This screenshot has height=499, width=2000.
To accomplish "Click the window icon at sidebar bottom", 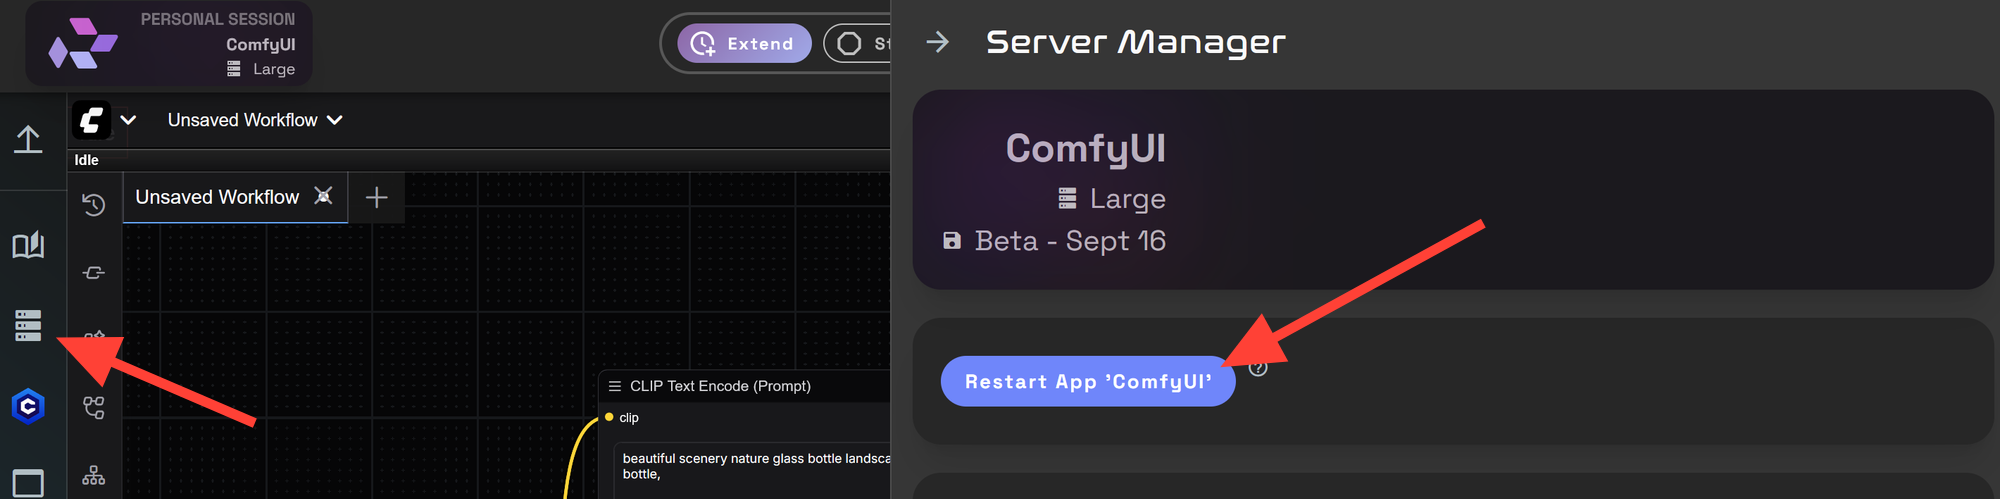I will [28, 484].
